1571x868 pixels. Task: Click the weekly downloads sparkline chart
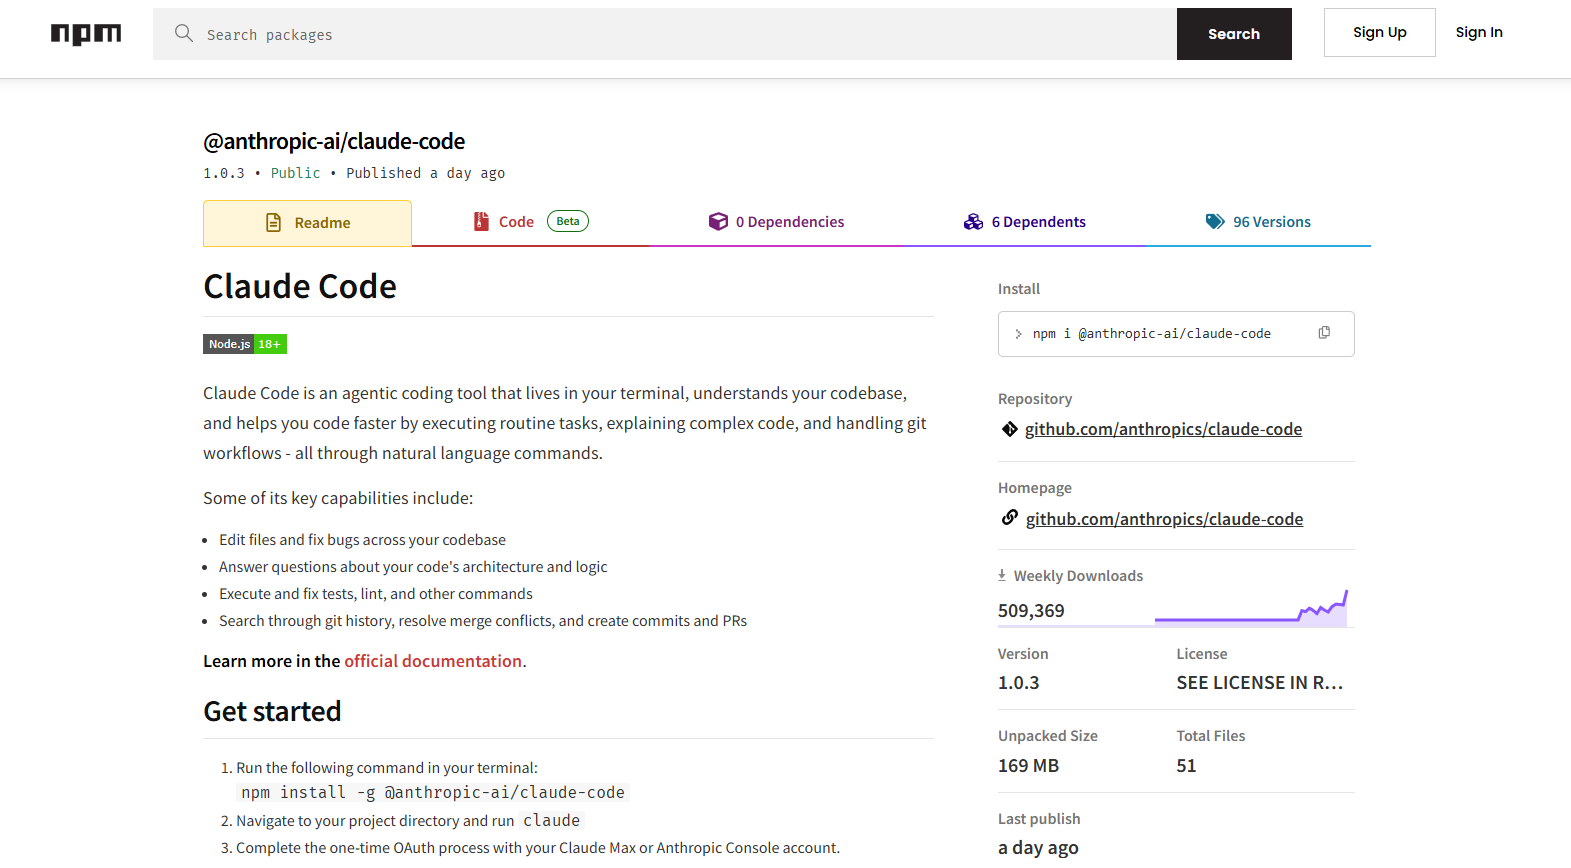coord(1251,608)
